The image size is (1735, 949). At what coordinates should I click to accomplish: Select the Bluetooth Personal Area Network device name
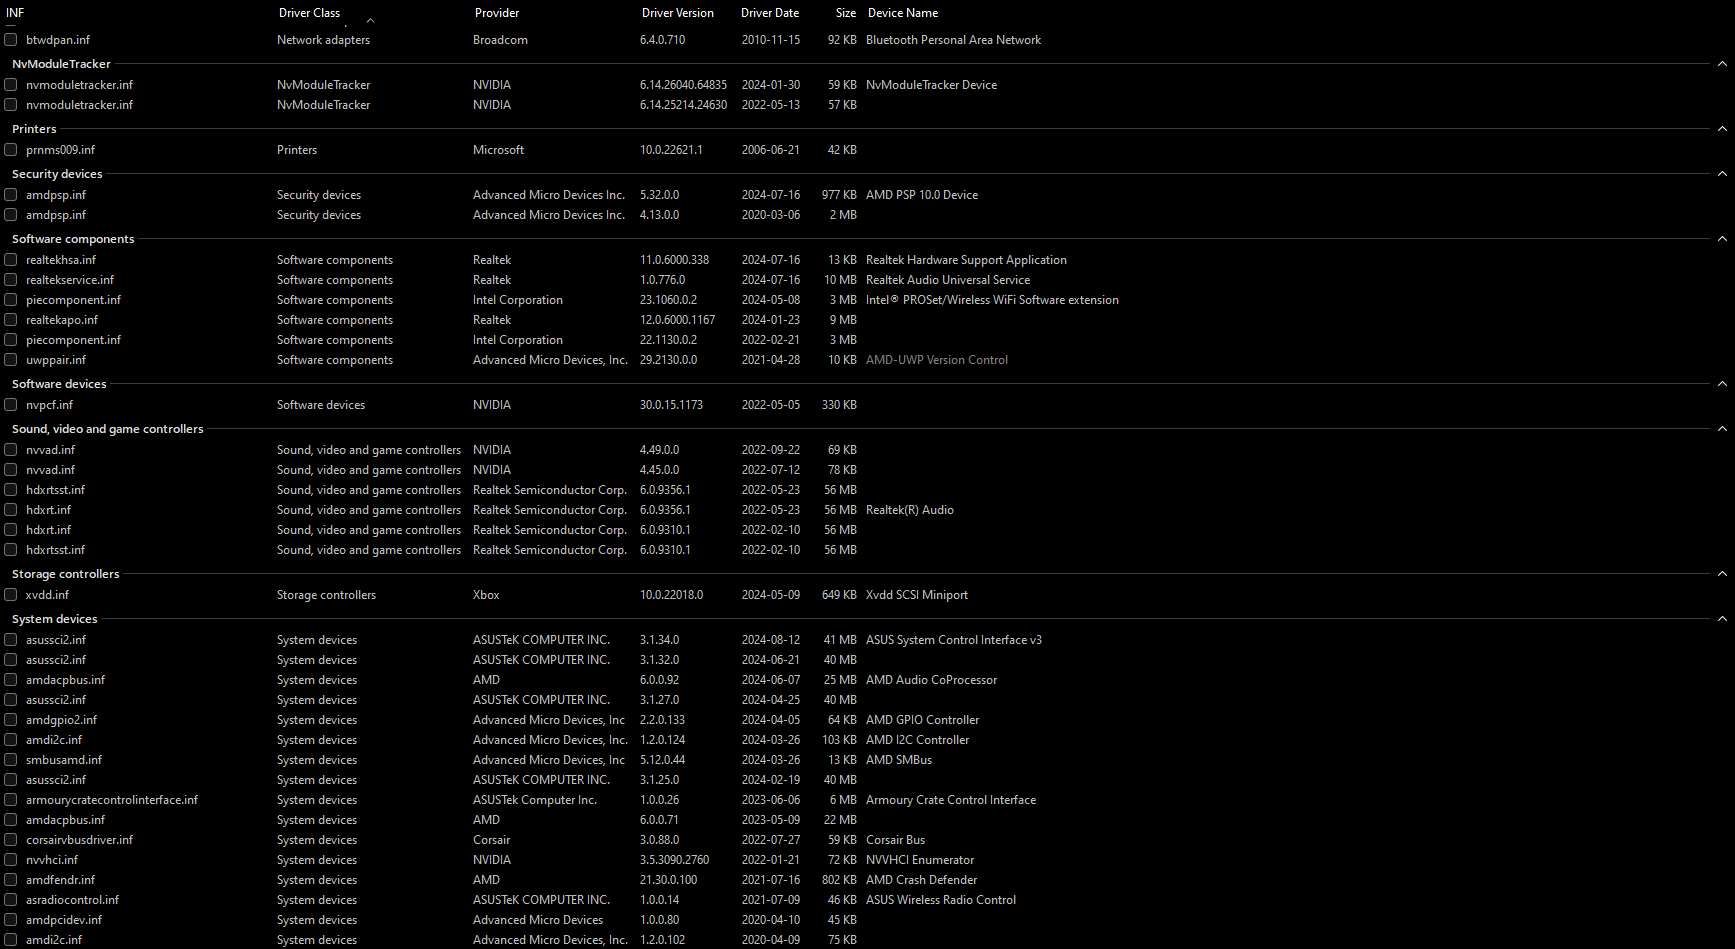point(953,40)
